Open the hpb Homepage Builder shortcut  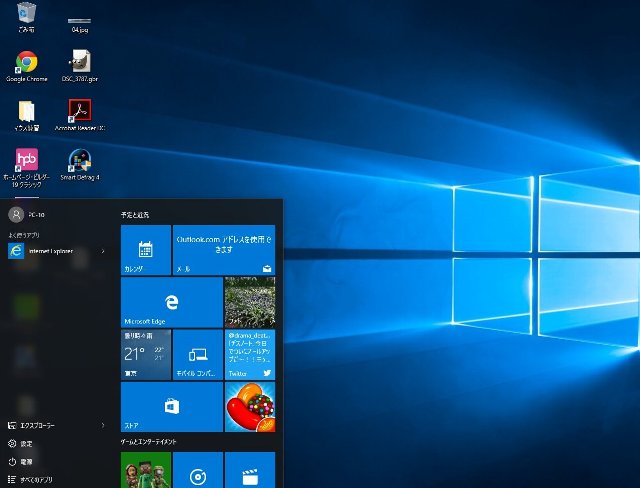[27, 161]
